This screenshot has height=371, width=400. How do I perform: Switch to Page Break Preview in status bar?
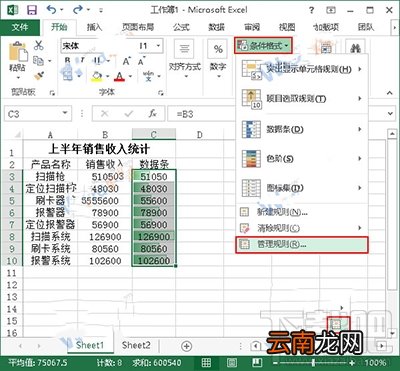[256, 363]
